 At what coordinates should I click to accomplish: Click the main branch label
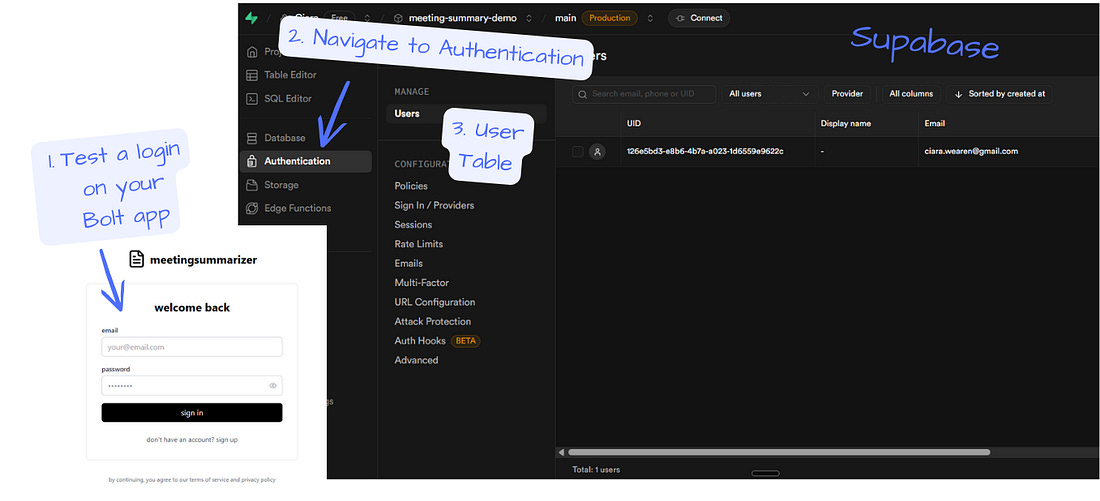(565, 18)
